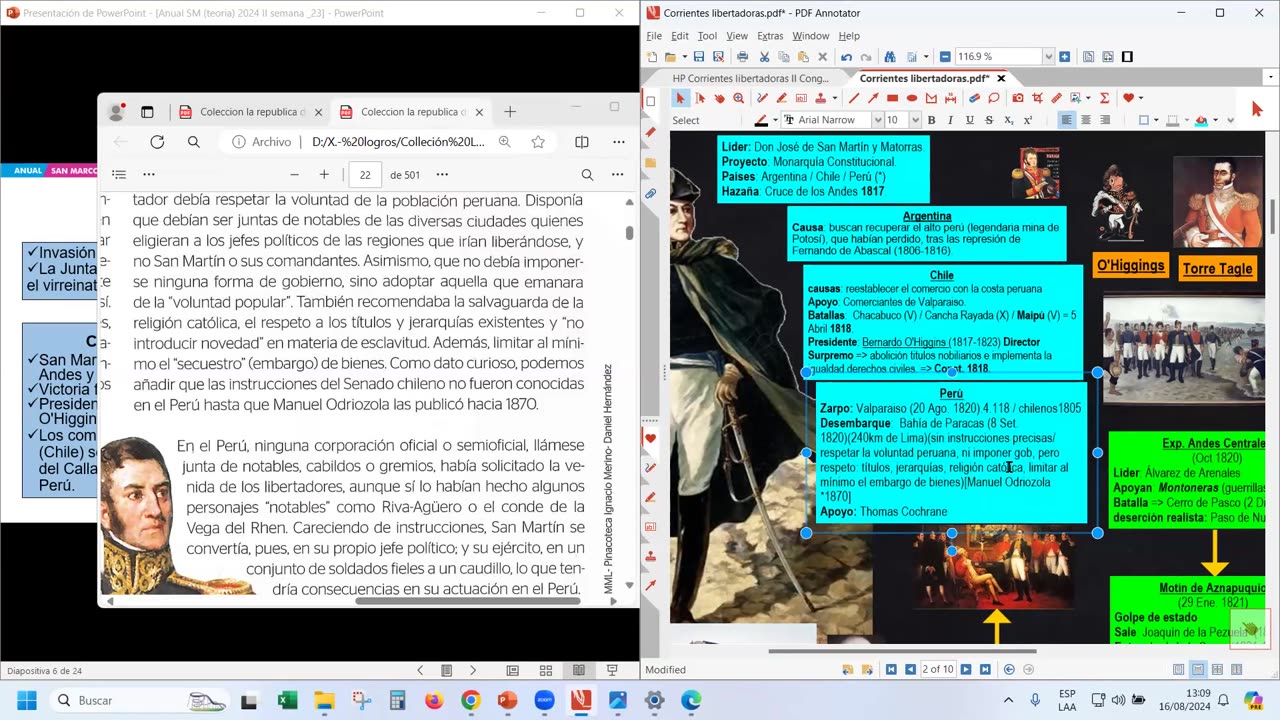Activate the Lasso selection tool
The height and width of the screenshot is (720, 1280).
(x=994, y=98)
